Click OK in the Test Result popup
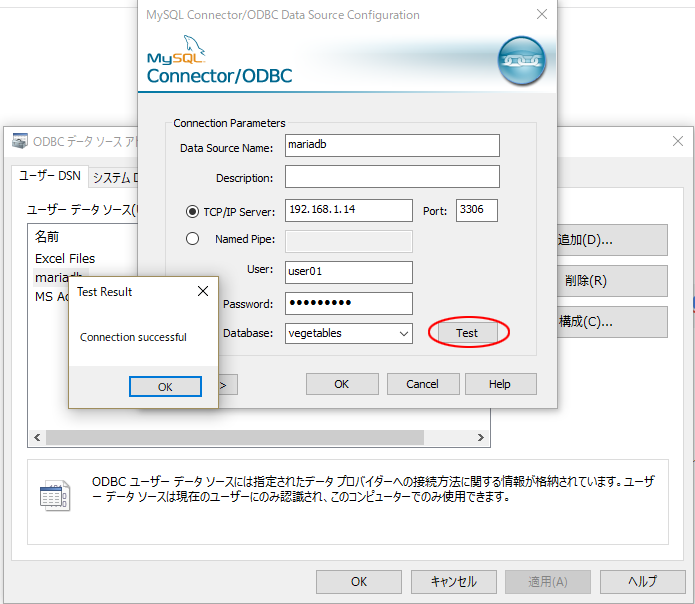 pos(165,387)
